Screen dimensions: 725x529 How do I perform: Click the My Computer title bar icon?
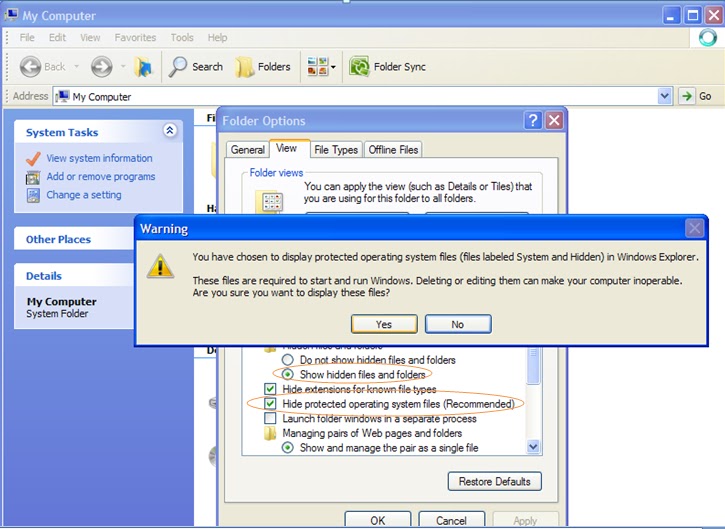pos(11,14)
